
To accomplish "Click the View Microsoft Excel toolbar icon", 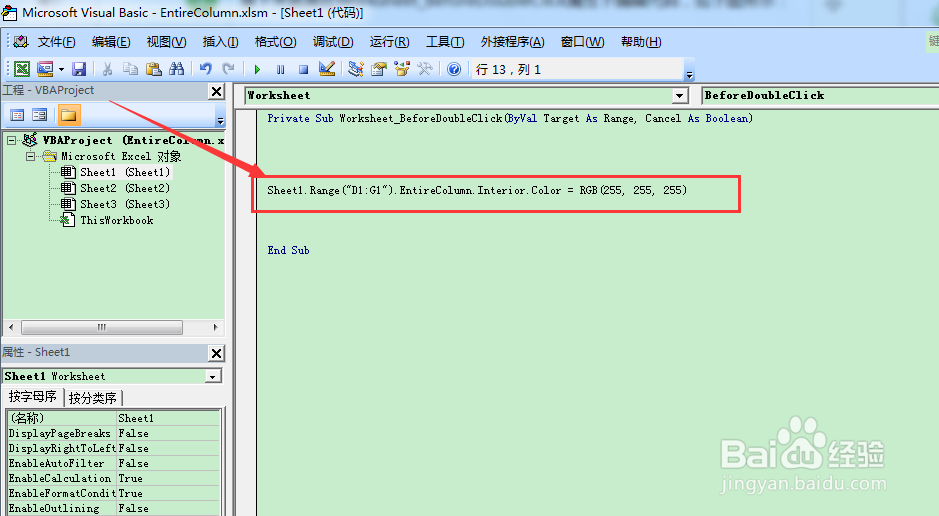I will (22, 69).
